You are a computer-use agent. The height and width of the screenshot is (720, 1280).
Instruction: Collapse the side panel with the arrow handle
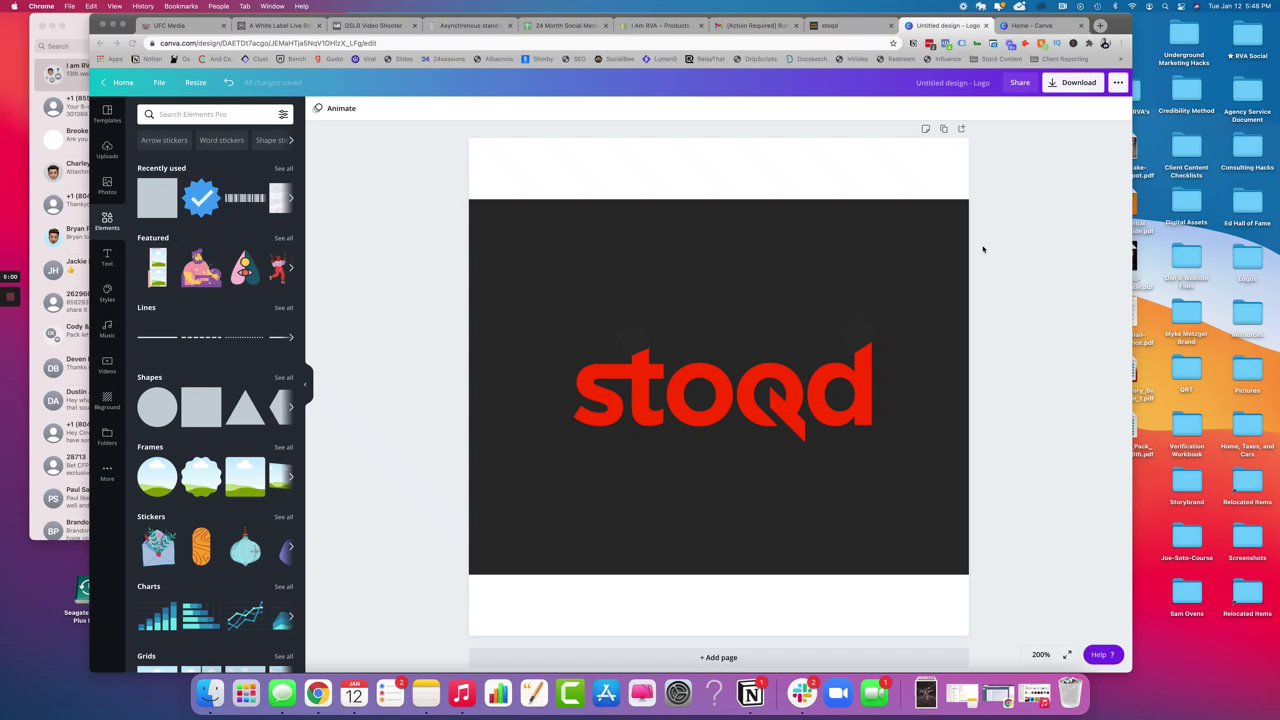[x=306, y=384]
